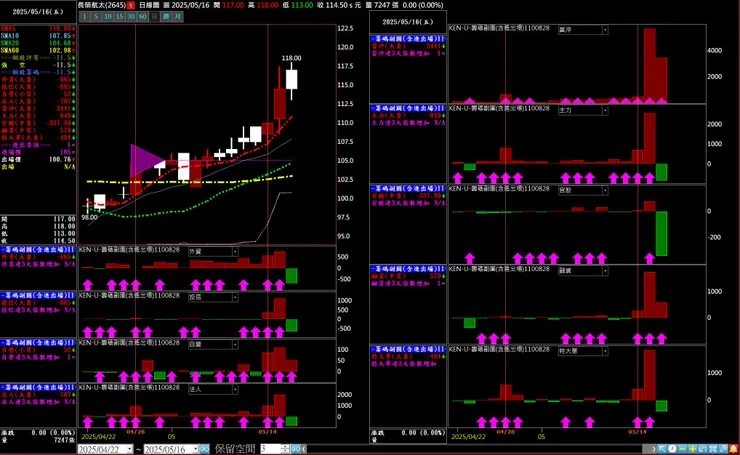
Task: Click GO button next to 保留空間 field
Action: [295, 449]
